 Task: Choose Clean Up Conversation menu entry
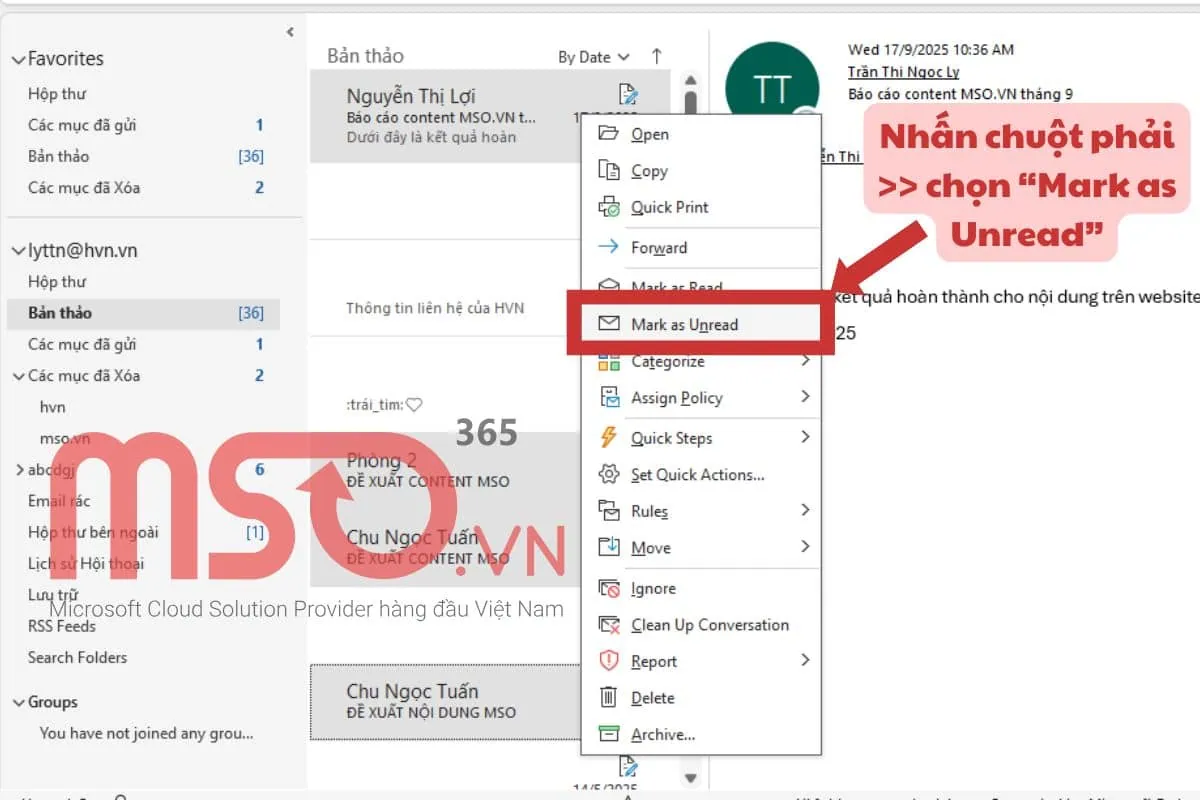[x=709, y=625]
